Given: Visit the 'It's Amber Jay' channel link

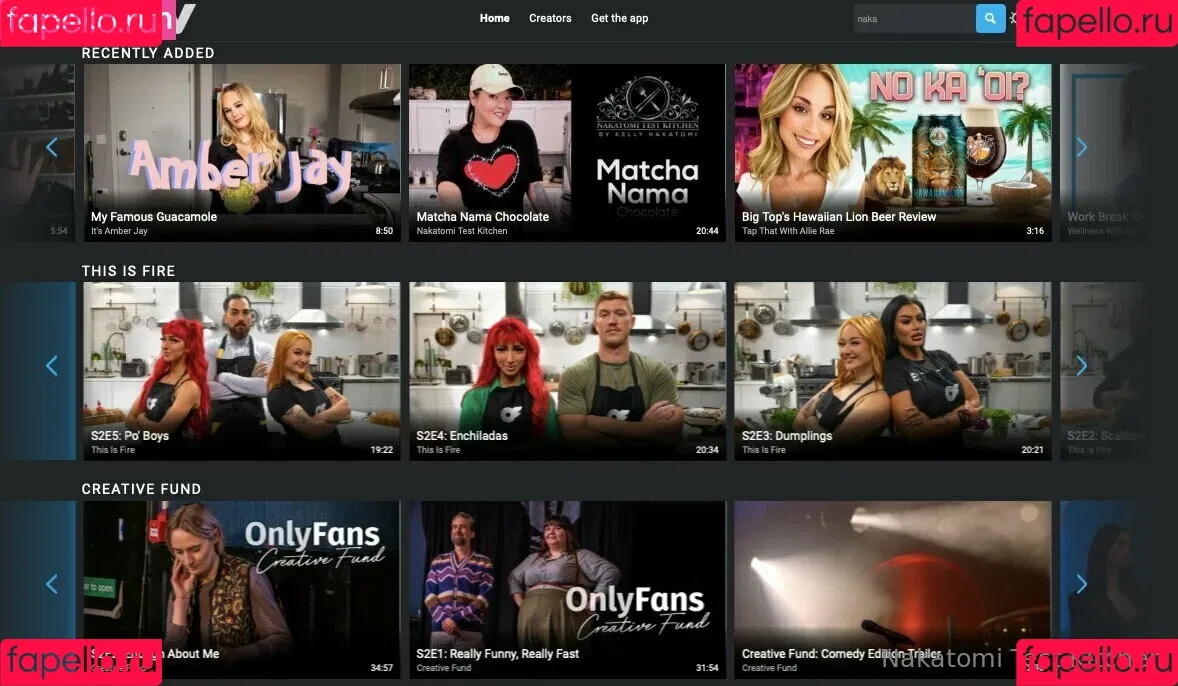Looking at the screenshot, I should [119, 231].
